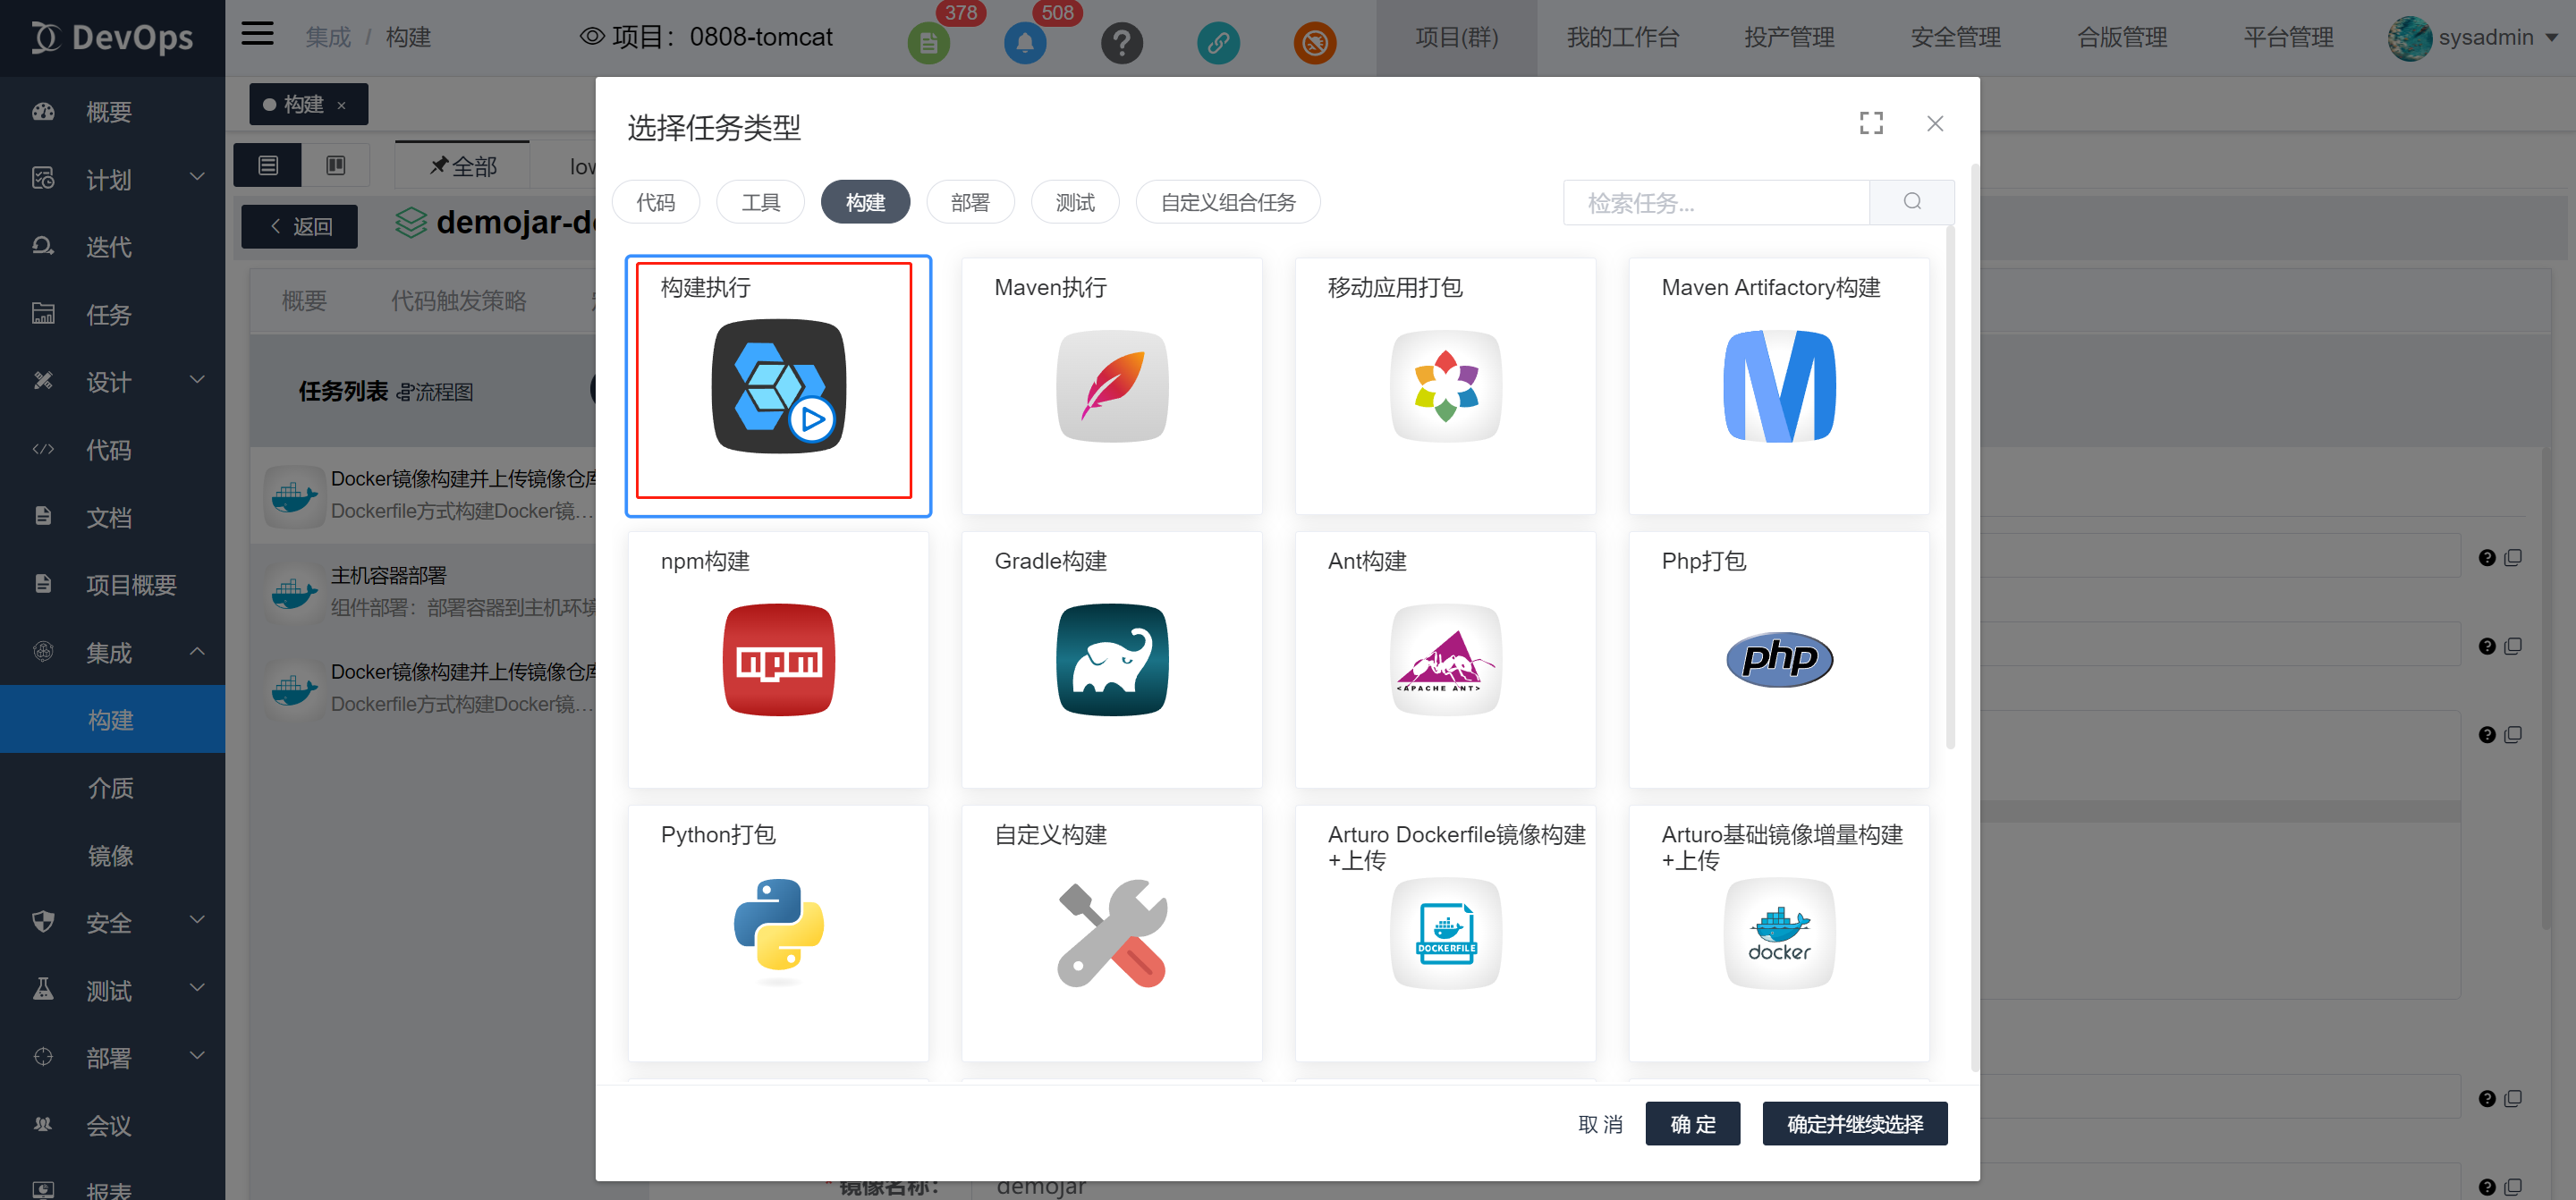The width and height of the screenshot is (2576, 1200).
Task: Click the 集成 breadcrumb link
Action: pyautogui.click(x=328, y=37)
